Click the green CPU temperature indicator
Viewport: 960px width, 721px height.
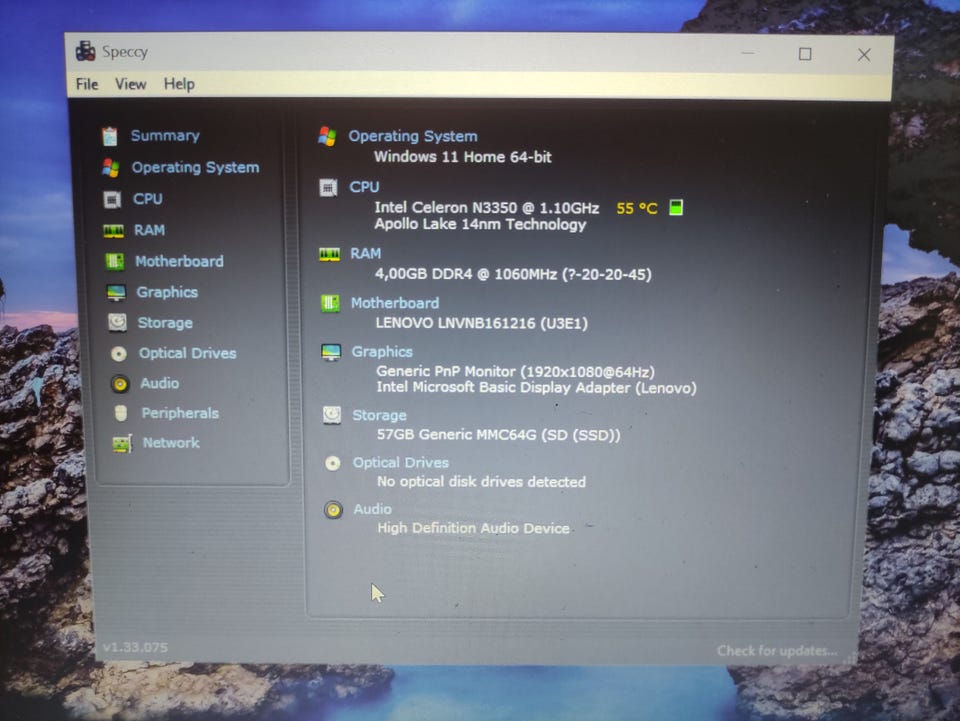point(676,208)
